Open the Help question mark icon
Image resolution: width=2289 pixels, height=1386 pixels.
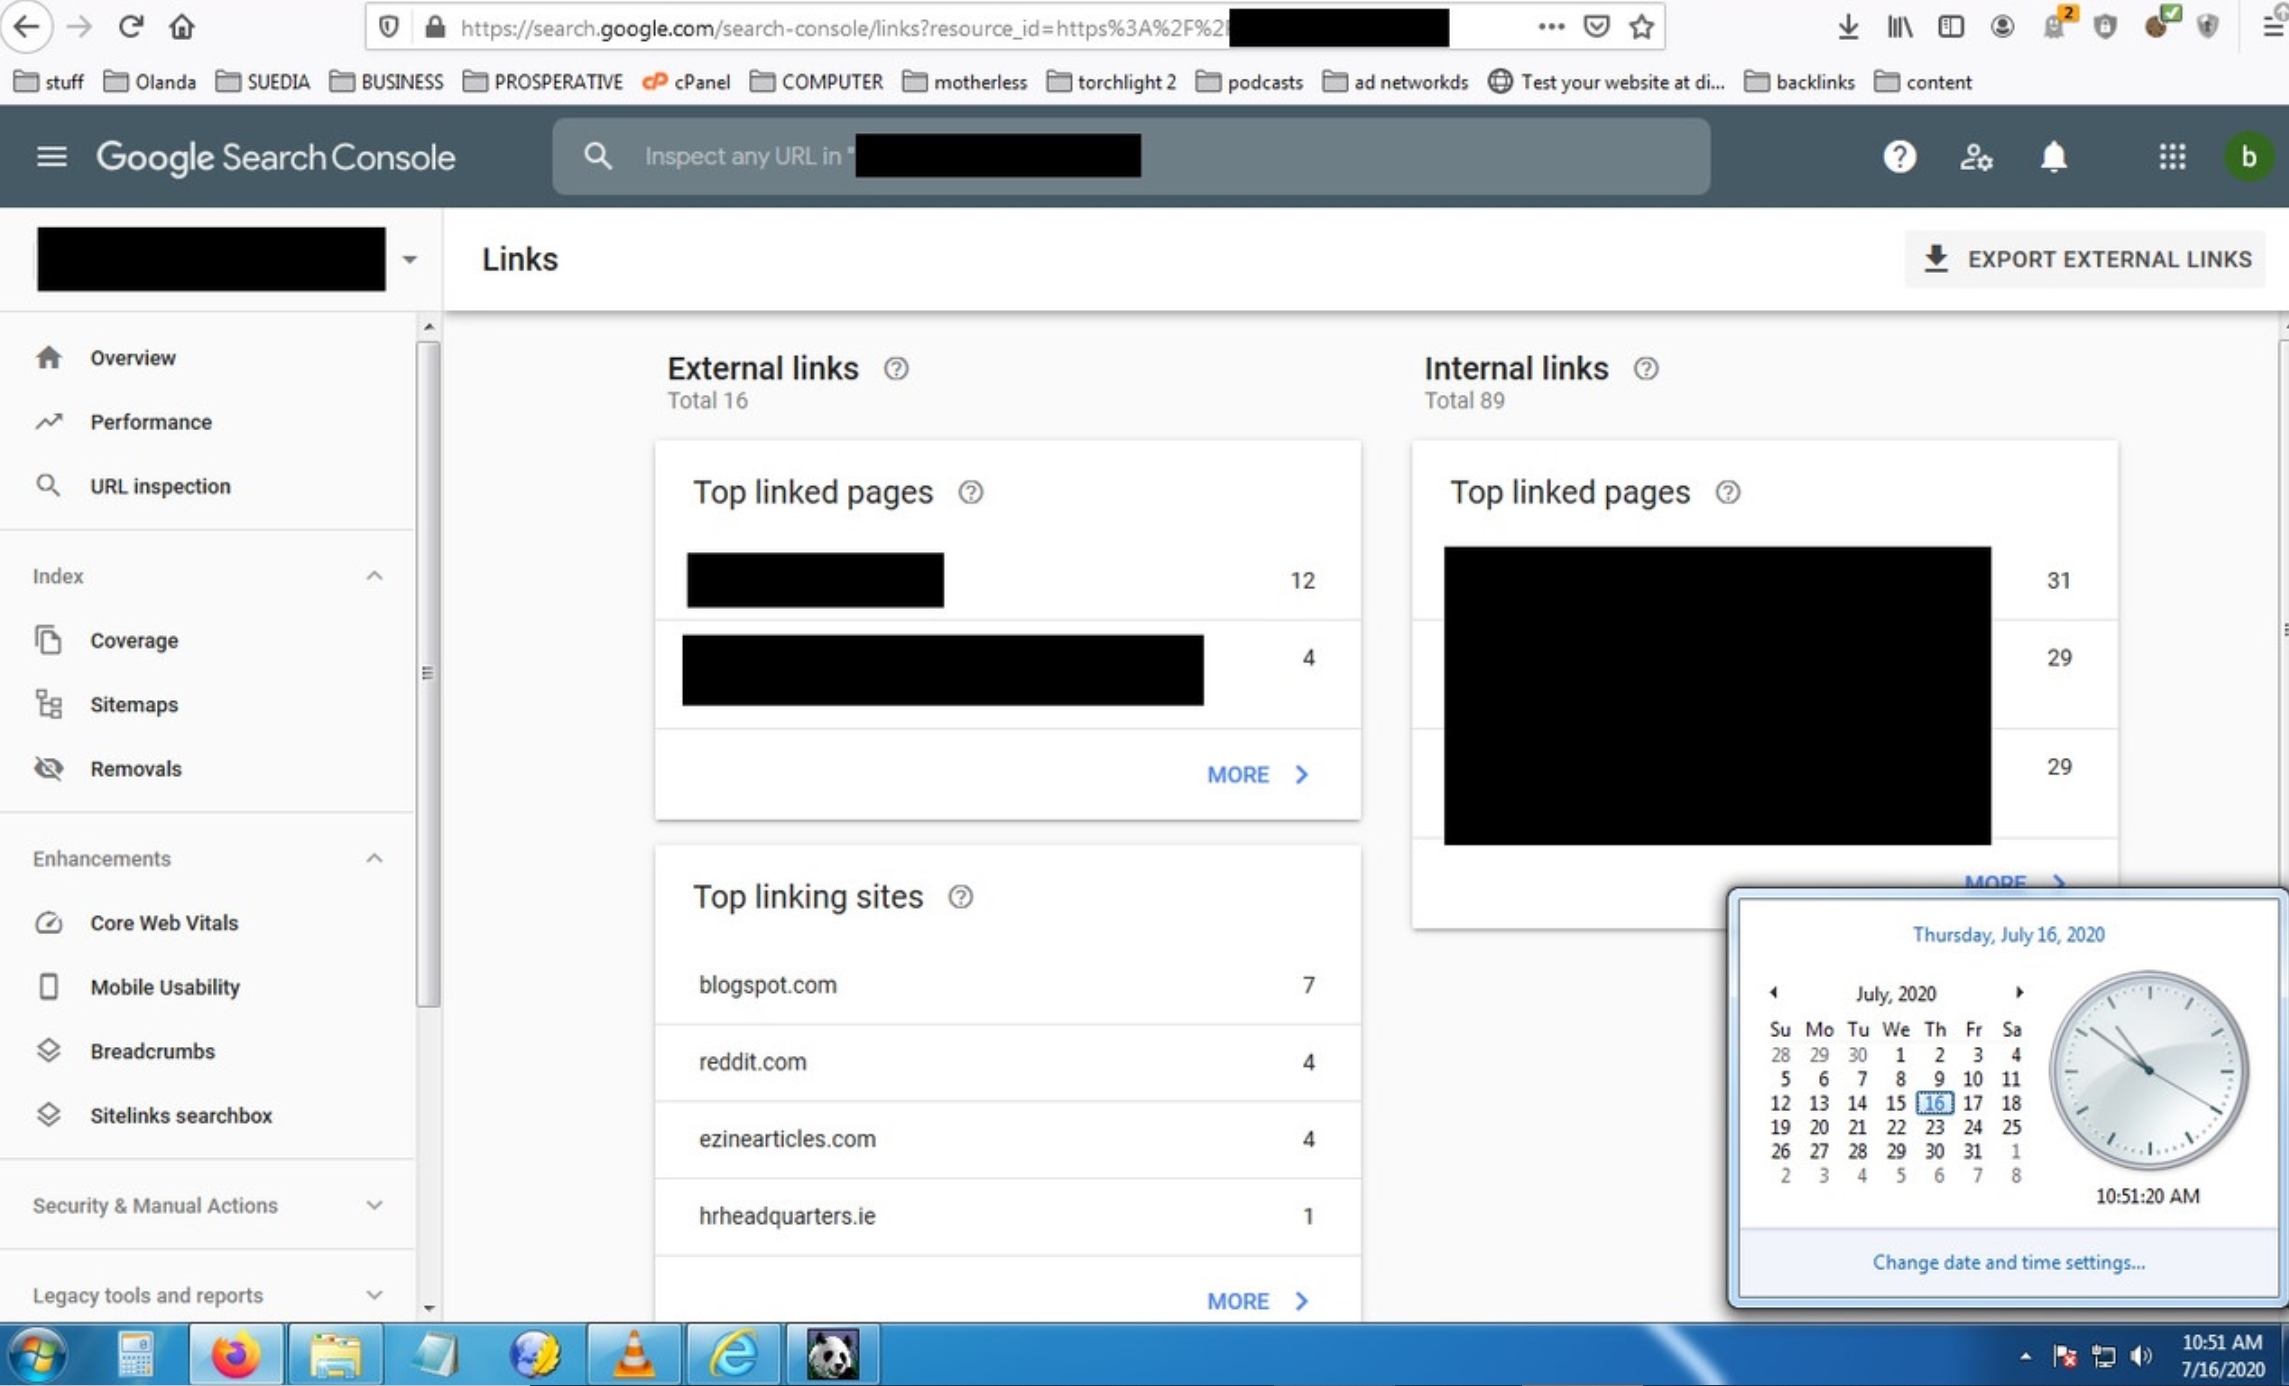click(x=1899, y=157)
